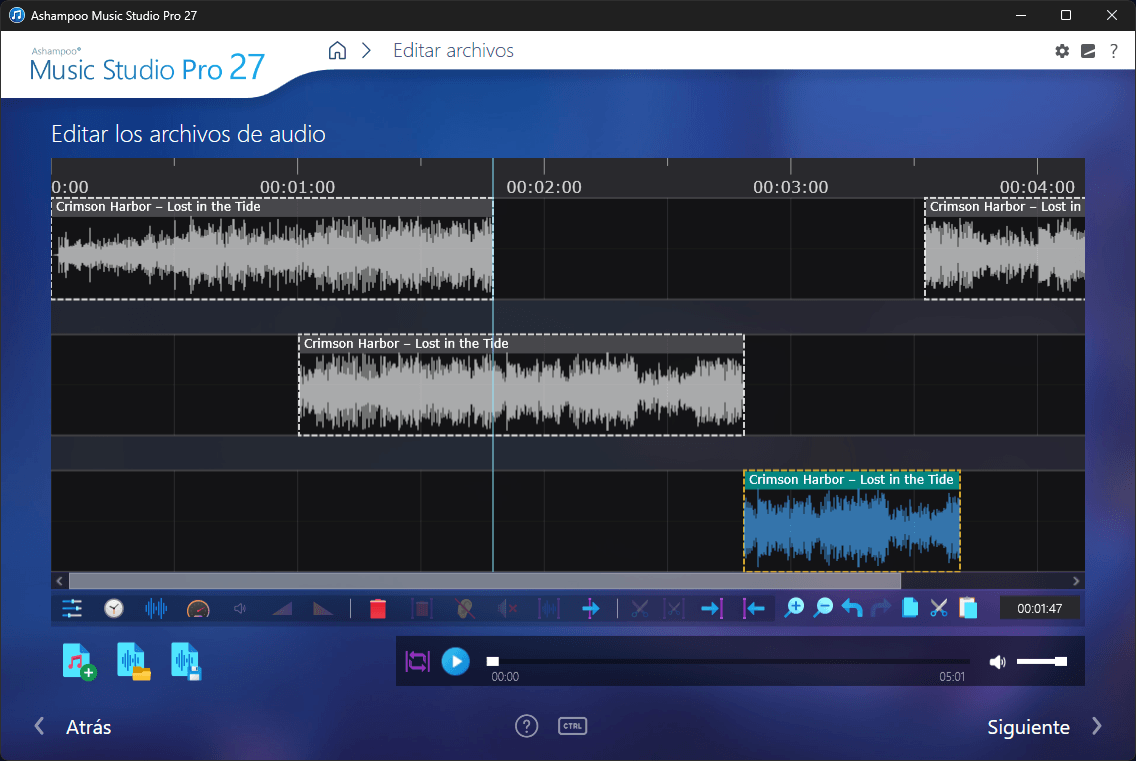Click the speedometer tempo icon
The image size is (1136, 761).
point(198,609)
